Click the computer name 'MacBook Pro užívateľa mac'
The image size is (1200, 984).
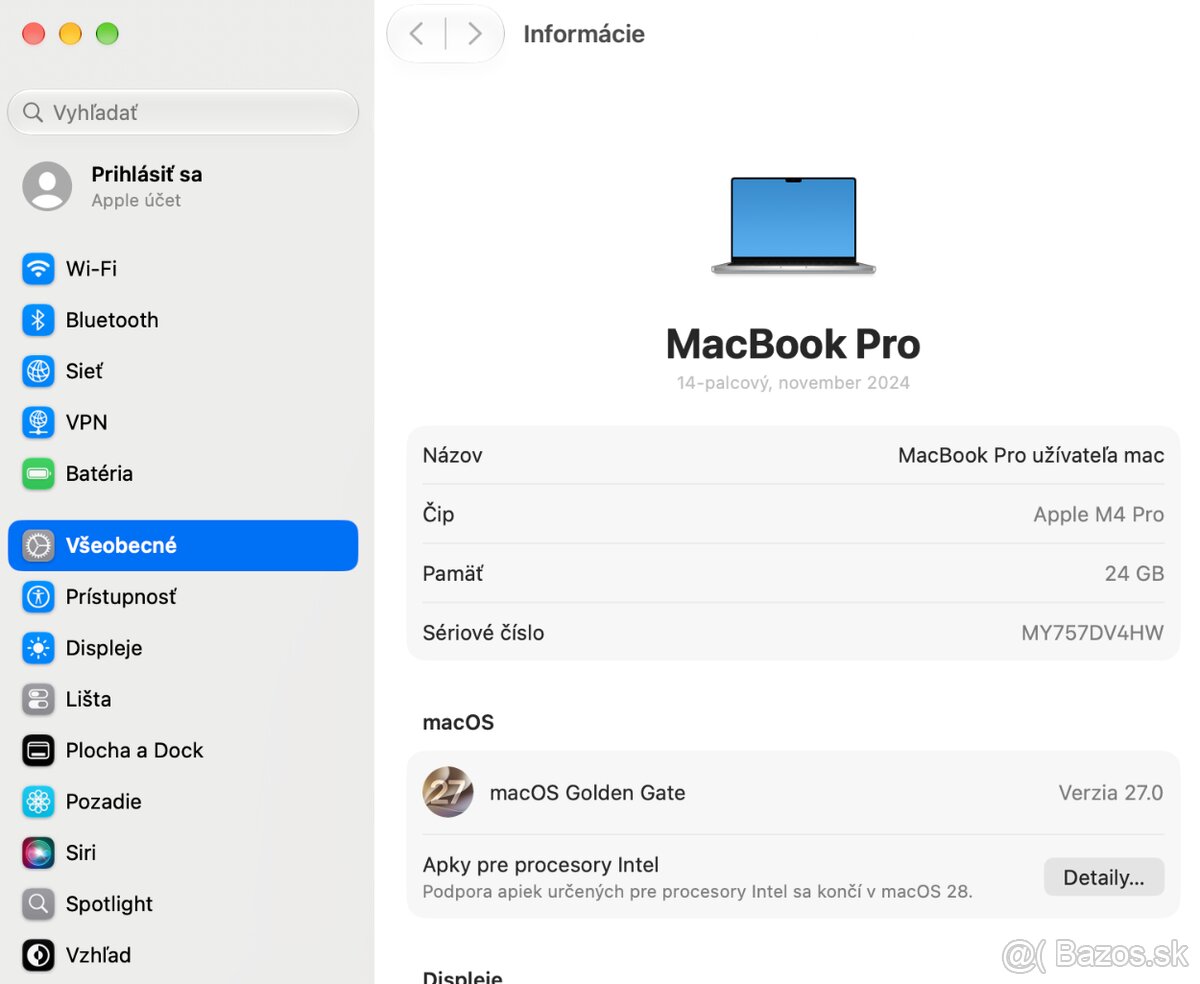tap(1031, 455)
